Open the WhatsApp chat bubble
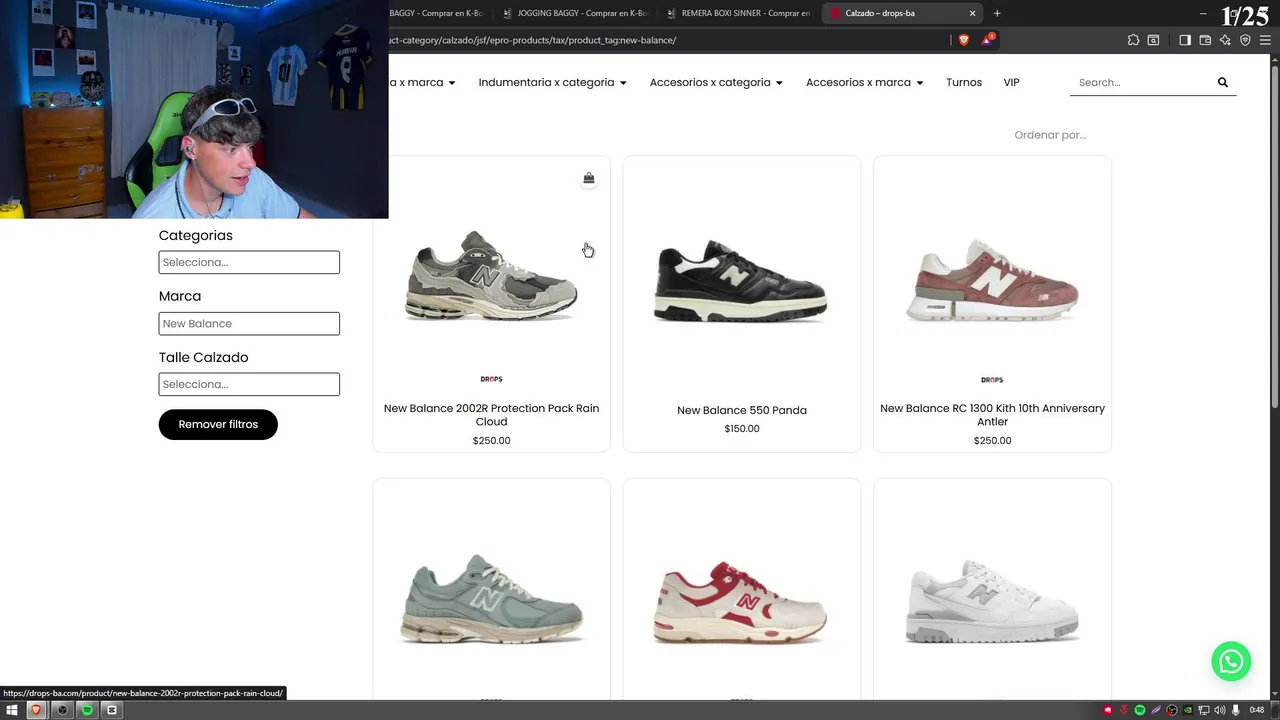 pos(1231,661)
